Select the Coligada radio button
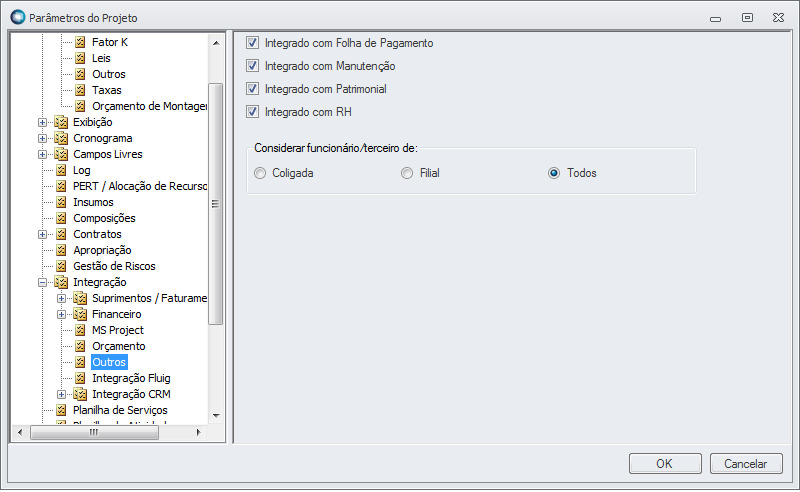Viewport: 800px width, 492px height. pos(261,173)
